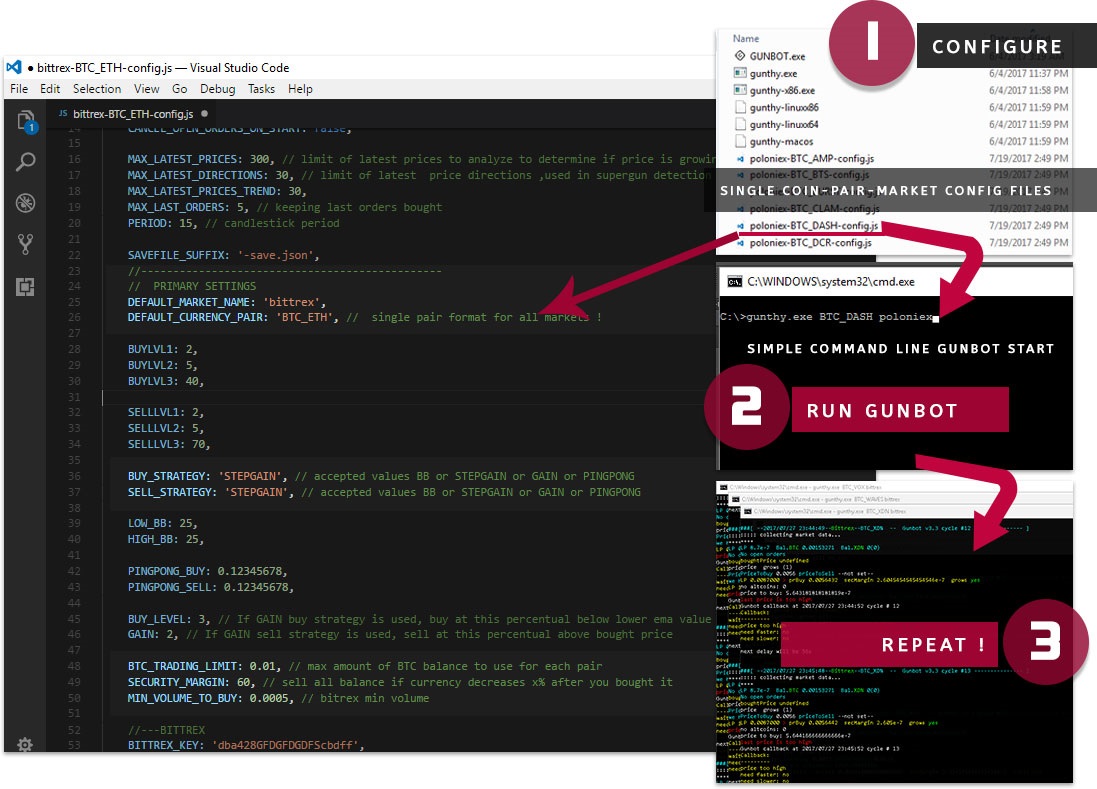Select gunthy-linux86 file name
Viewport: 1097px width, 789px height.
tap(784, 108)
